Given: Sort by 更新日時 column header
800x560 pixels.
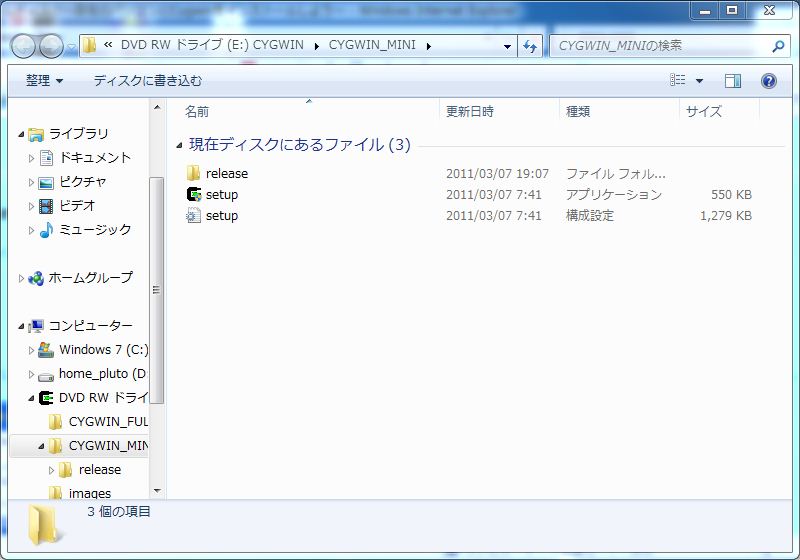Looking at the screenshot, I should pyautogui.click(x=470, y=112).
